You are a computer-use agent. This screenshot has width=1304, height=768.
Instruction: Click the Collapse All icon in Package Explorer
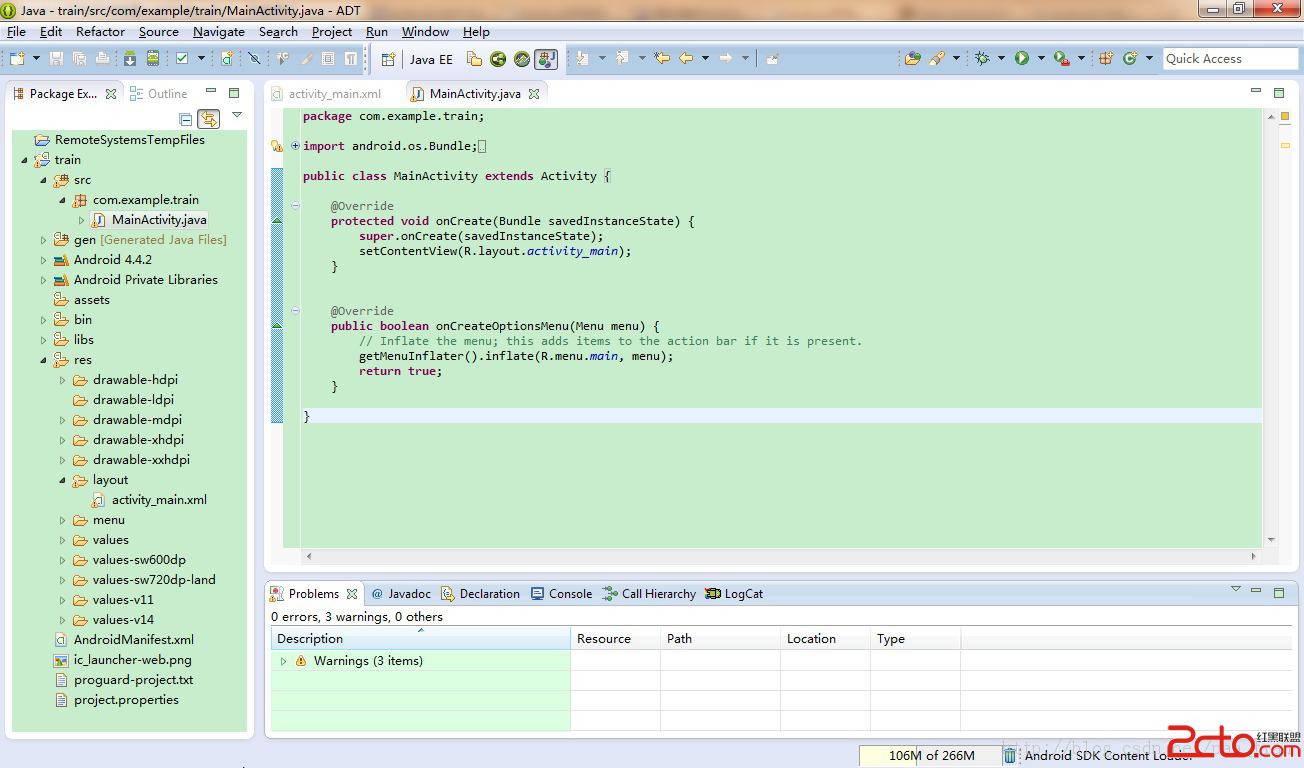click(x=185, y=119)
